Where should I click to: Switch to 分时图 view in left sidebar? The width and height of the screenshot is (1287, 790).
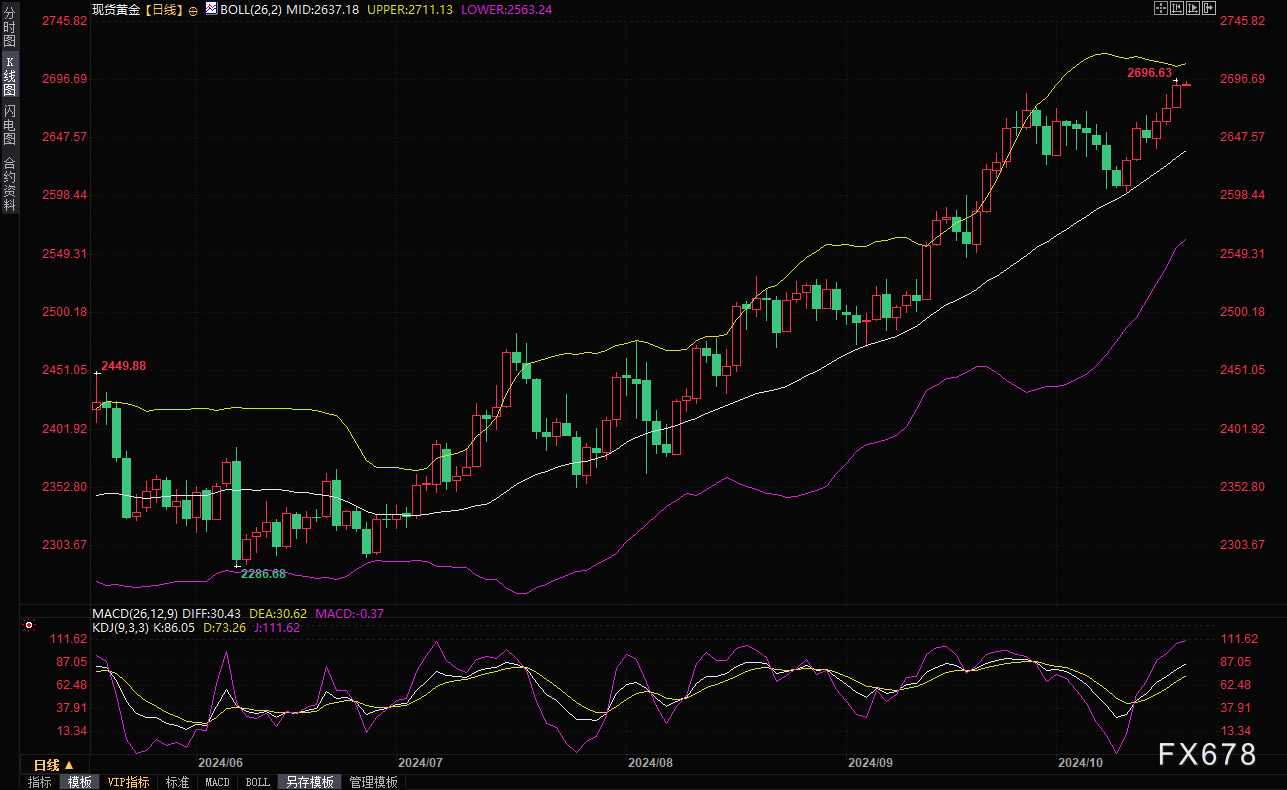[x=9, y=32]
